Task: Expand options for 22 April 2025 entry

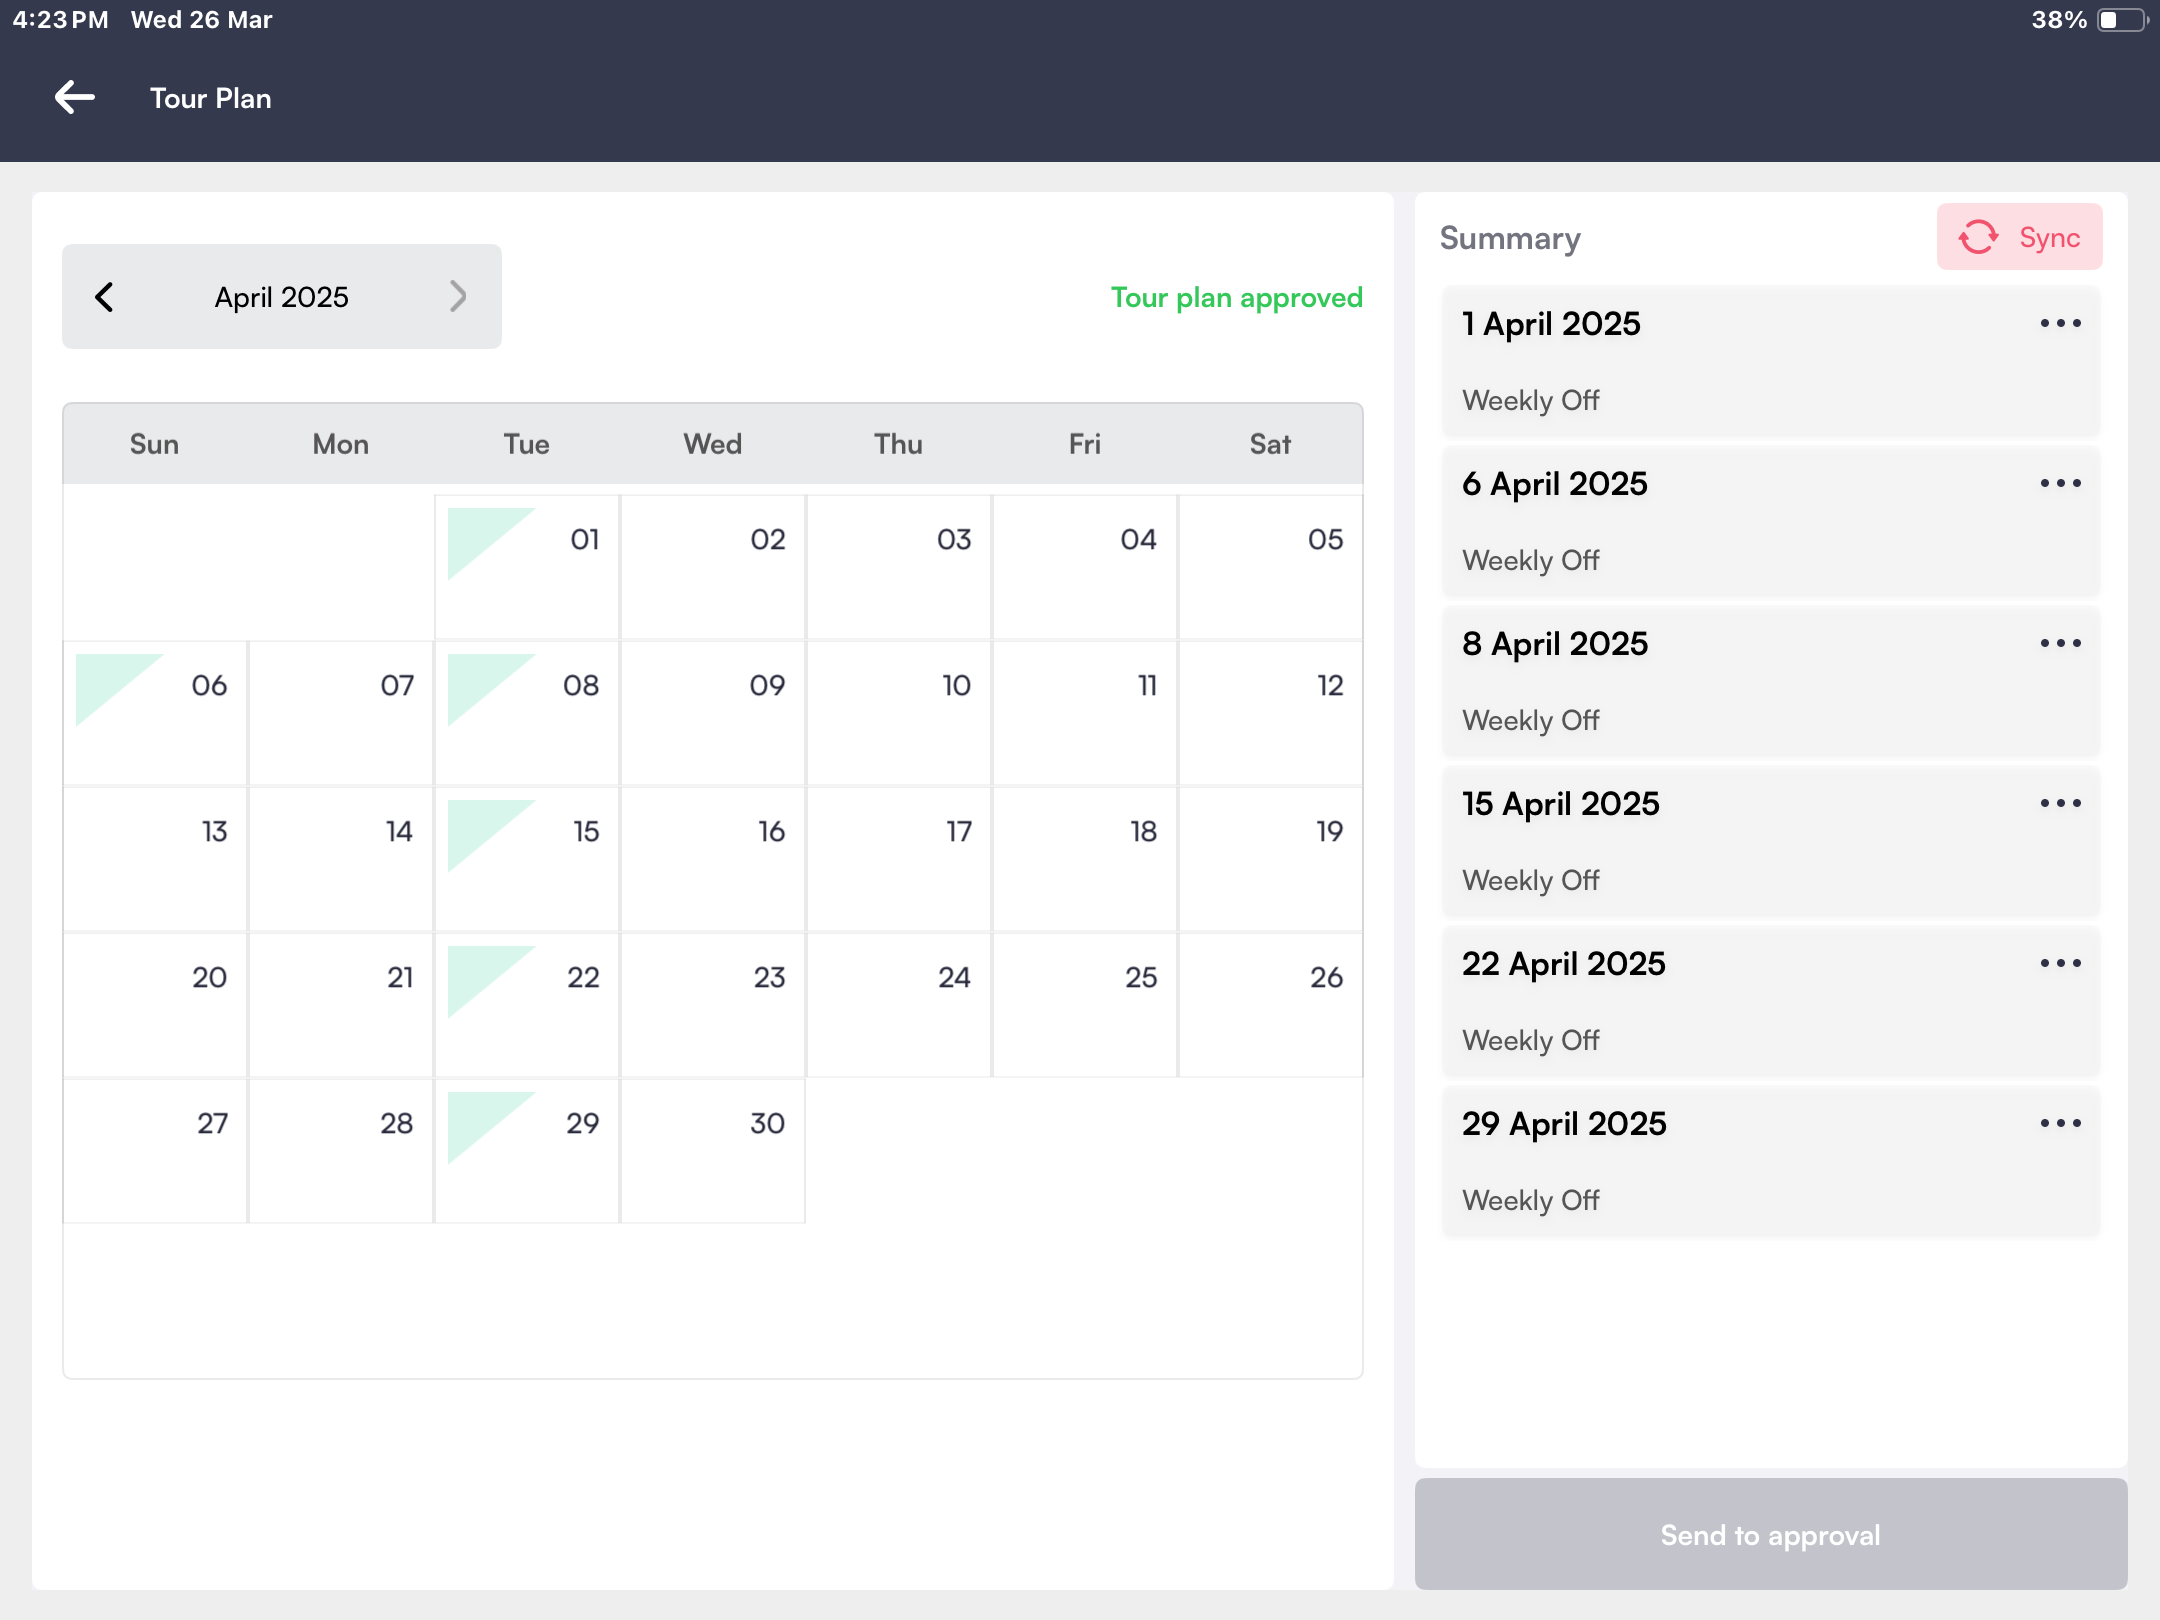Action: (2061, 964)
